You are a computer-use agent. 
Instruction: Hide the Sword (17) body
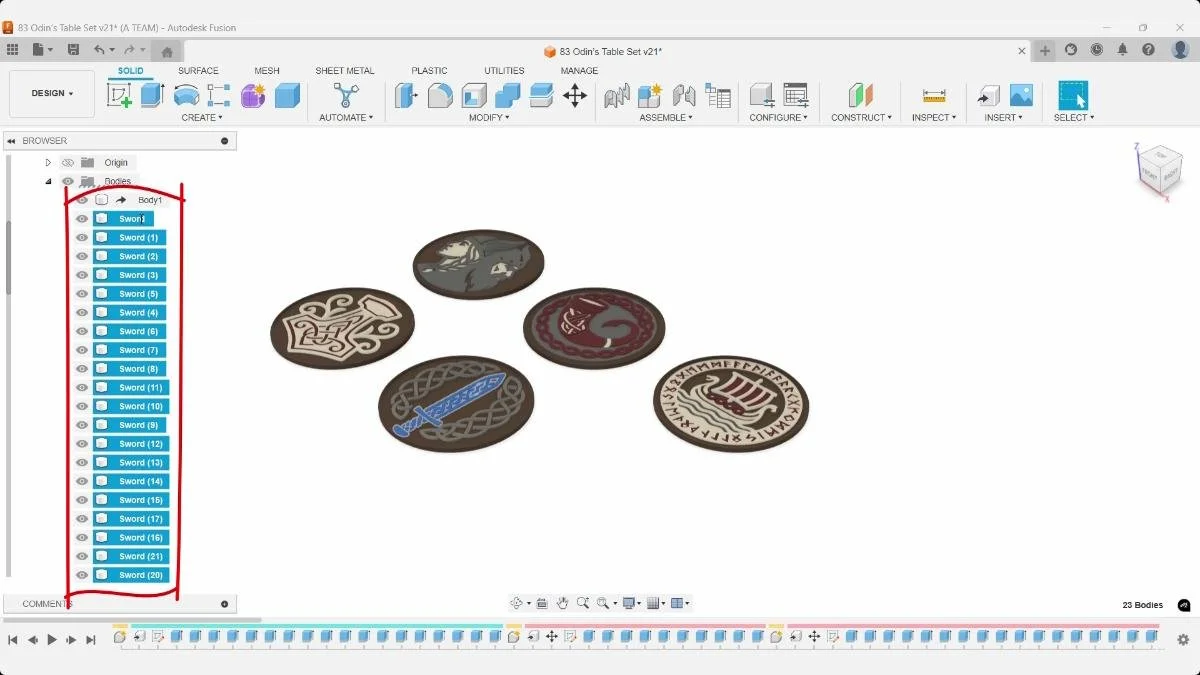tap(82, 519)
